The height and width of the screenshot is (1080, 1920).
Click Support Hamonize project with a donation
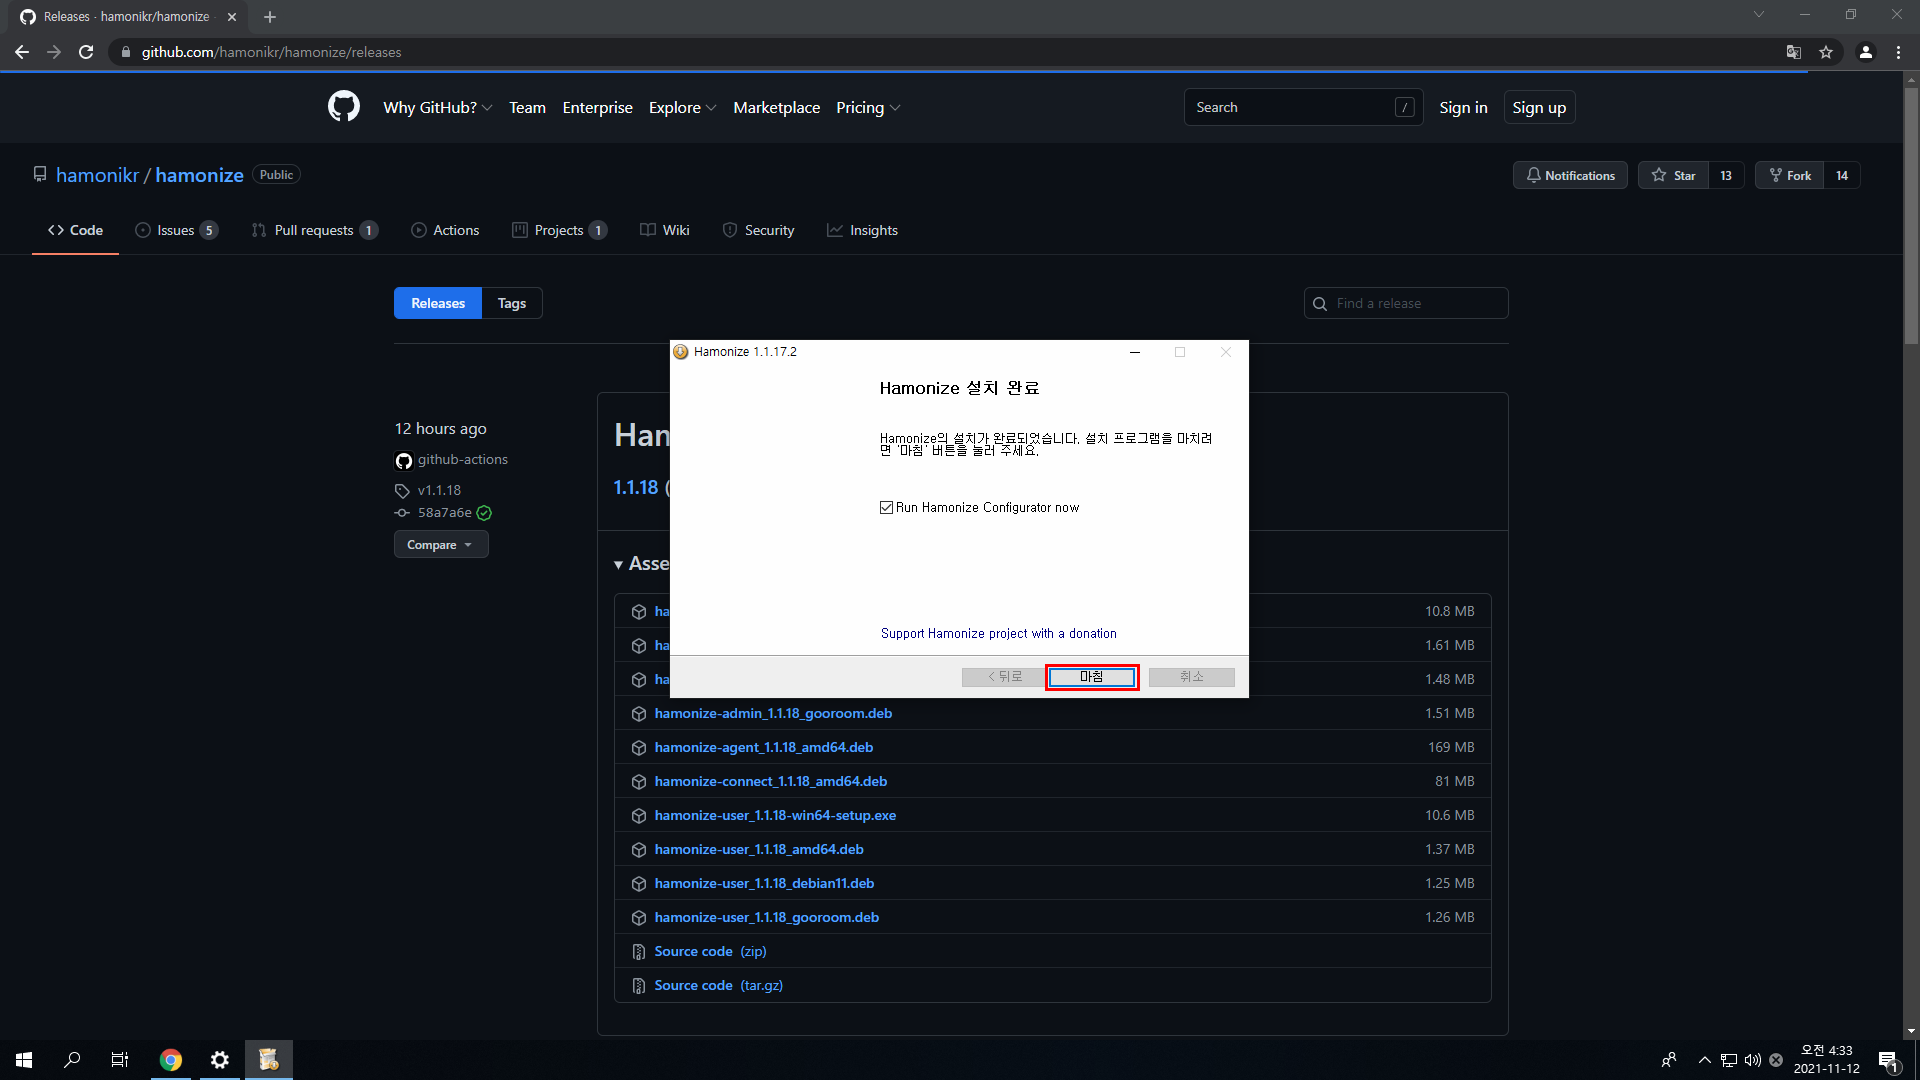click(x=999, y=634)
